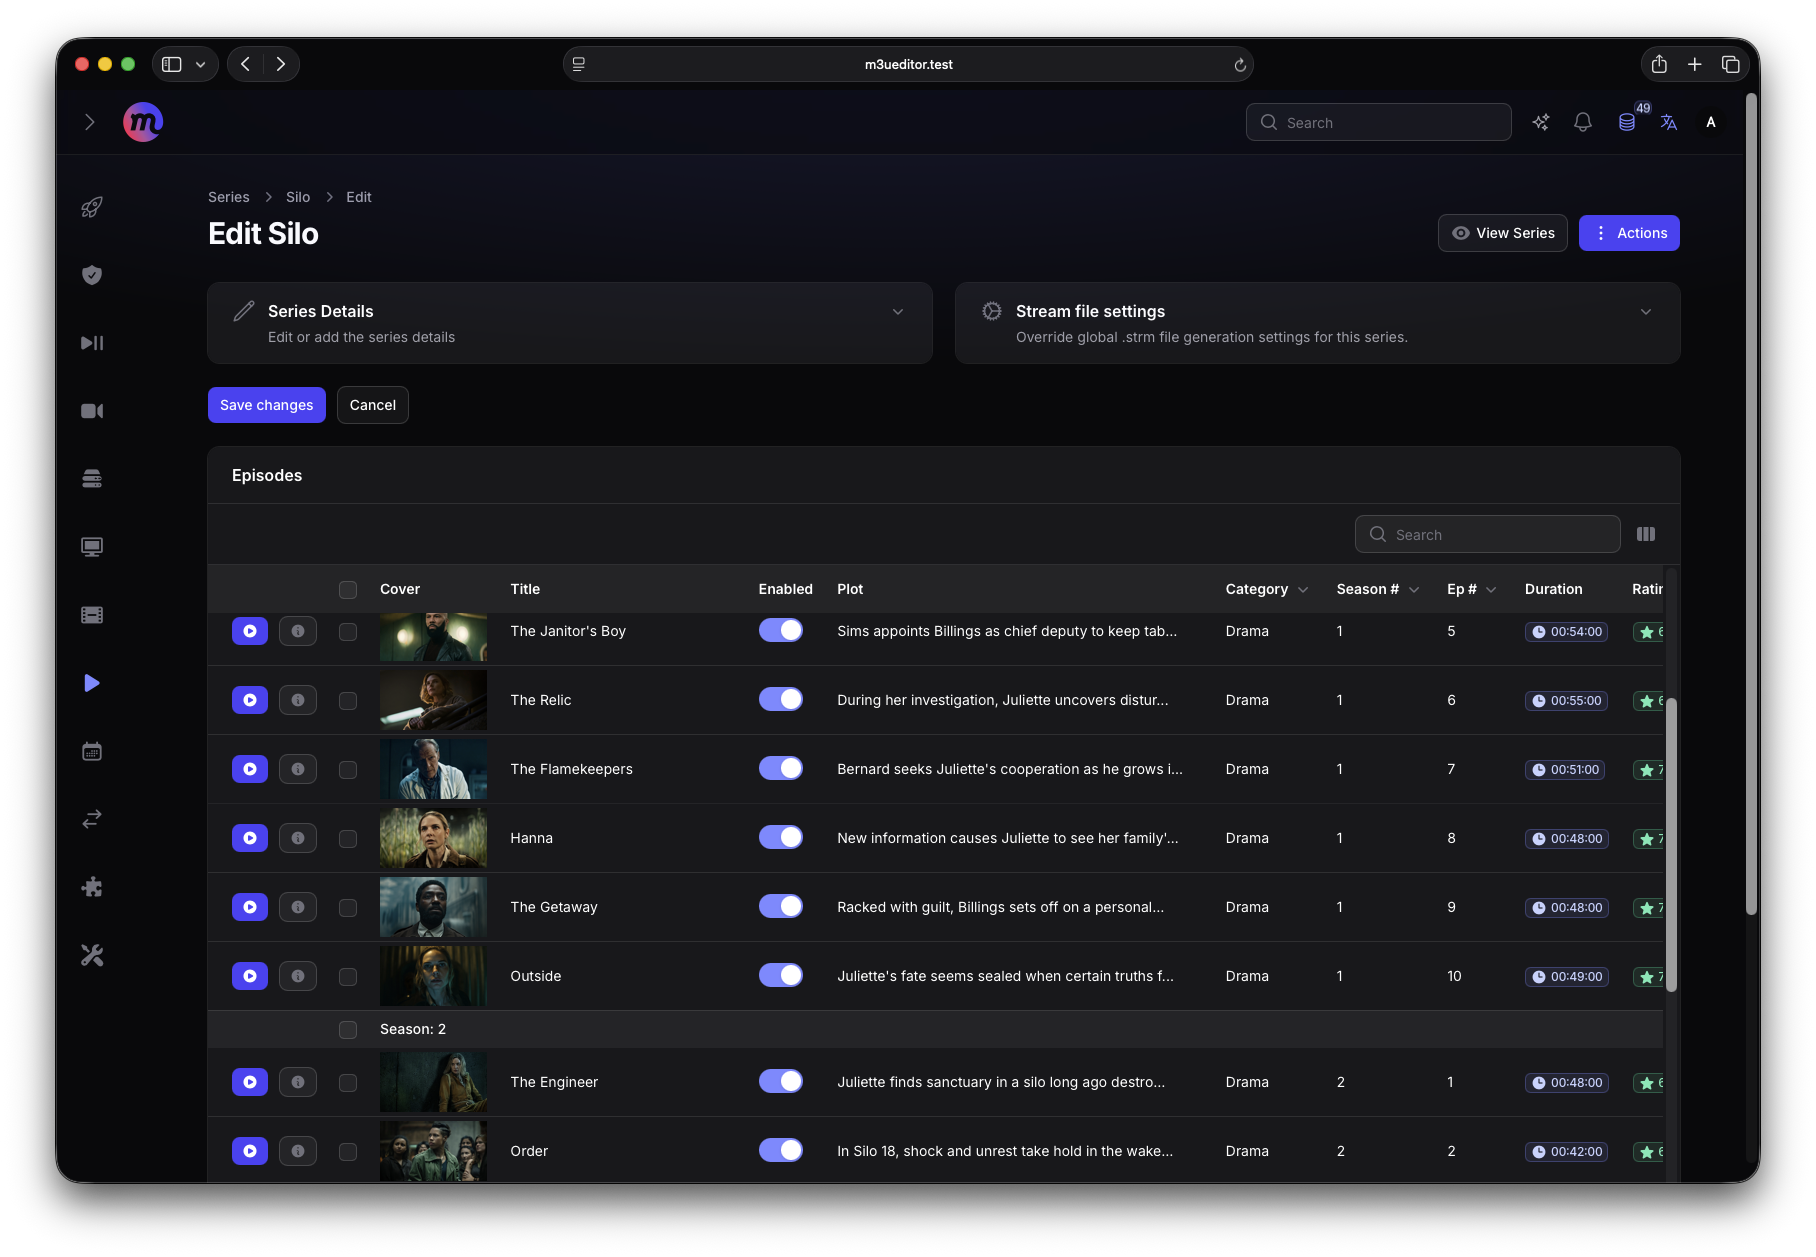Screen dimensions: 1816x1257
Task: Toggle enabled switch for Hanna
Action: (781, 837)
